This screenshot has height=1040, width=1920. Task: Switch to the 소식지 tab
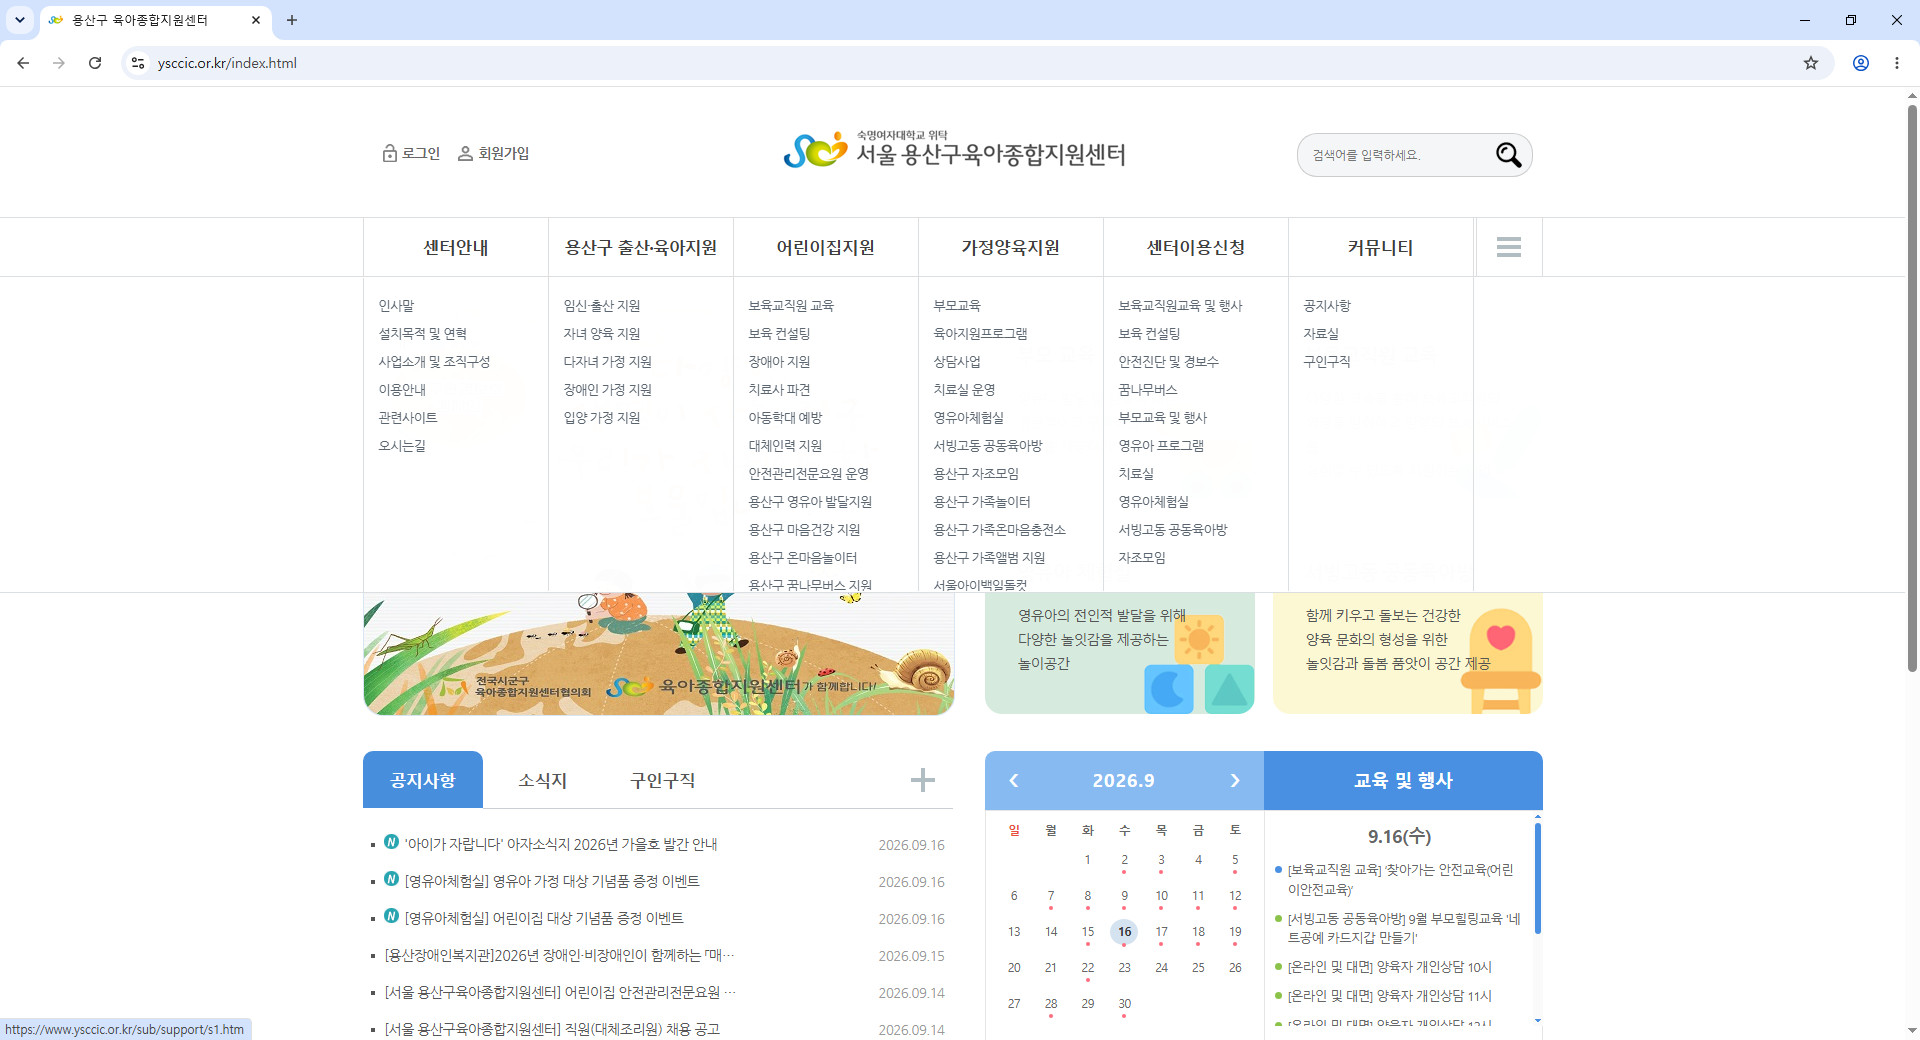pyautogui.click(x=543, y=780)
